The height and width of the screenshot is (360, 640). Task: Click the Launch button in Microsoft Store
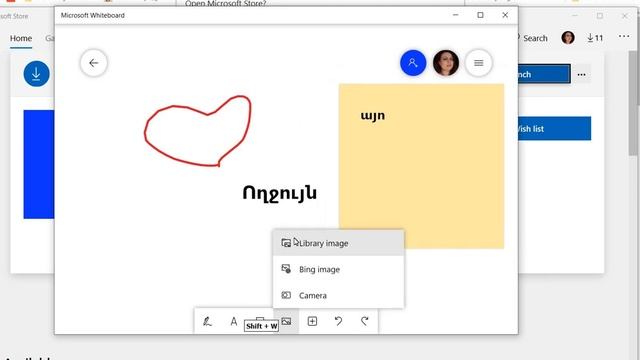coord(544,74)
